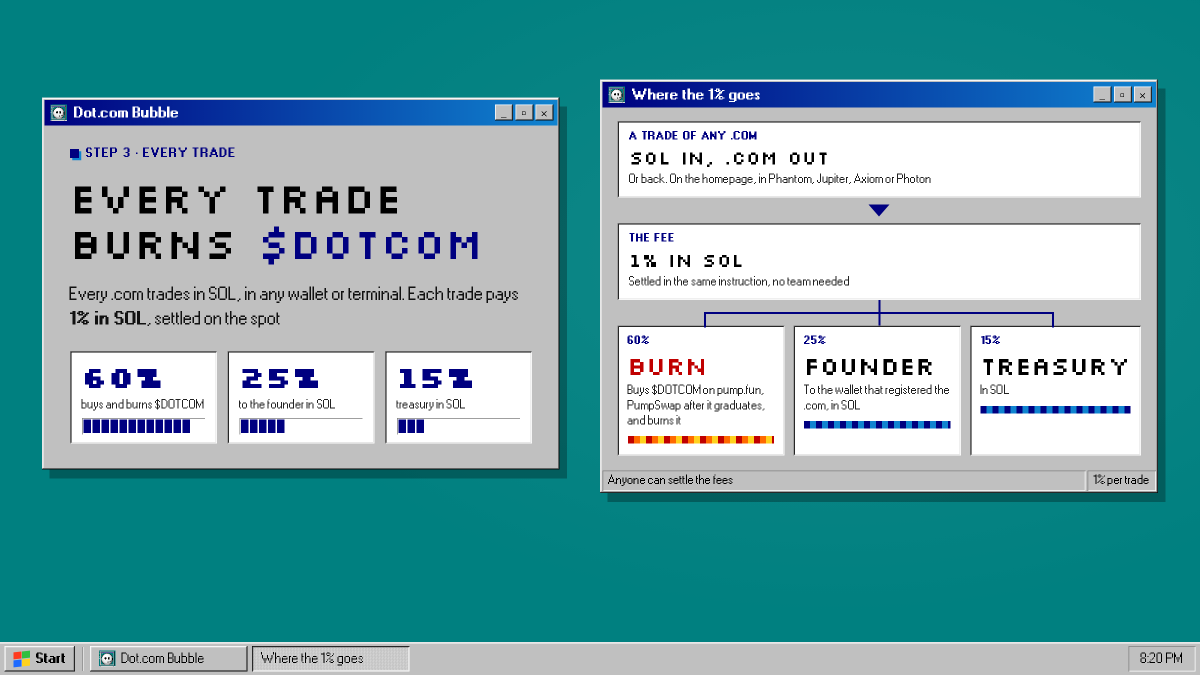The width and height of the screenshot is (1200, 675).
Task: Click the FOUNDER heading
Action: tap(869, 367)
